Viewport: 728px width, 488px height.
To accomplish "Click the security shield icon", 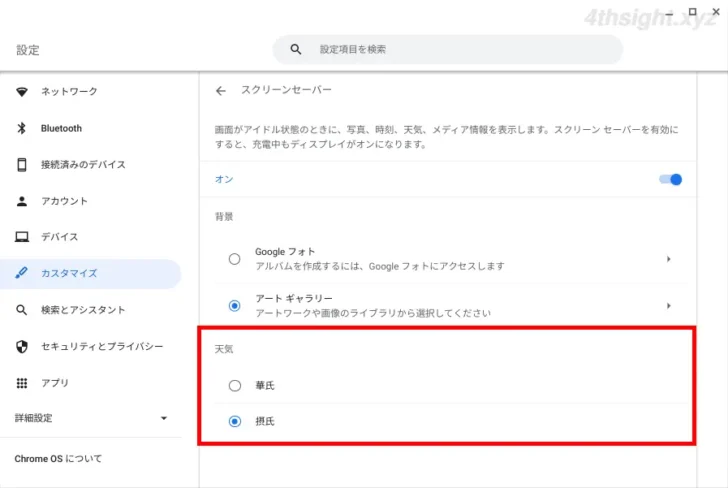I will pyautogui.click(x=22, y=346).
